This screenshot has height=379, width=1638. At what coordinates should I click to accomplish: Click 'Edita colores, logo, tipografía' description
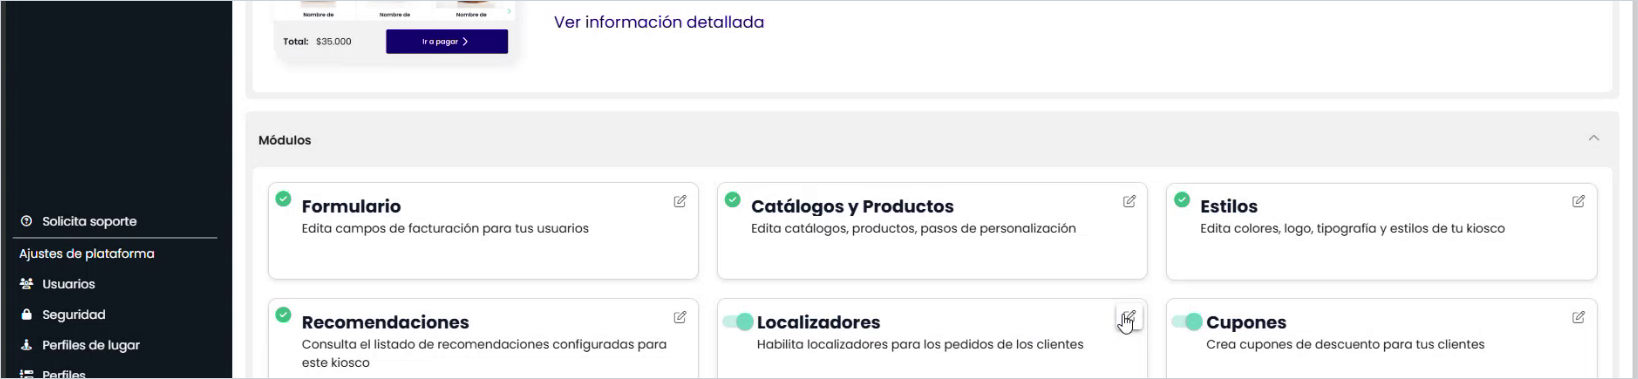pyautogui.click(x=1352, y=228)
